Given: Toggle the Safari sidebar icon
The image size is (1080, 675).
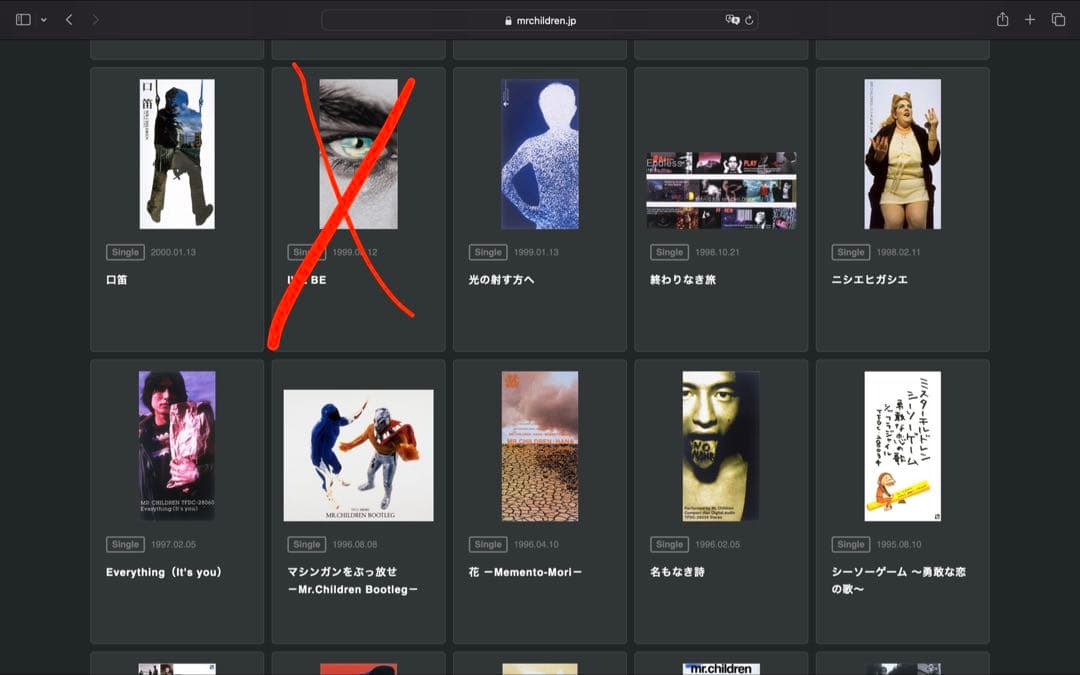Looking at the screenshot, I should [x=23, y=20].
